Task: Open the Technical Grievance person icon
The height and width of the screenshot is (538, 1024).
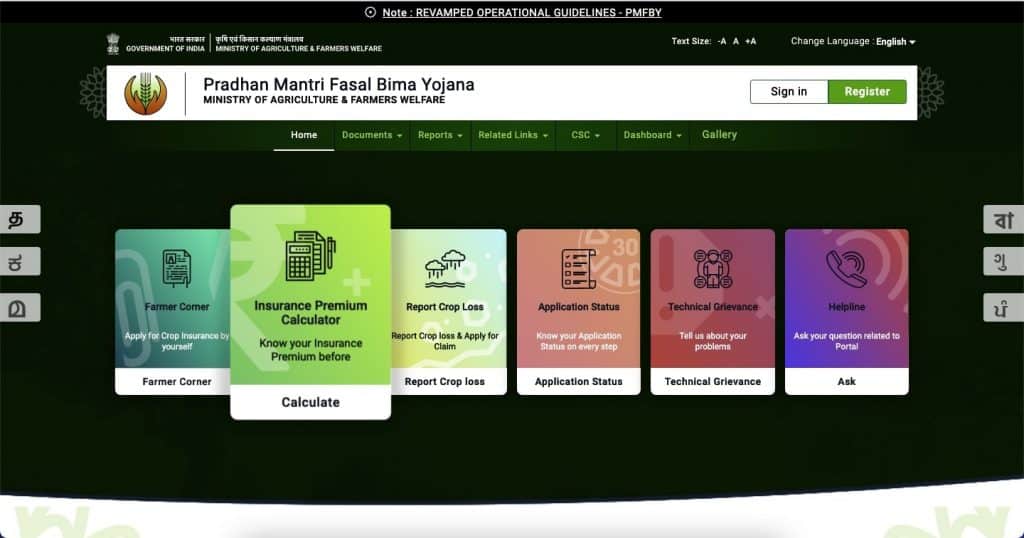Action: (712, 268)
